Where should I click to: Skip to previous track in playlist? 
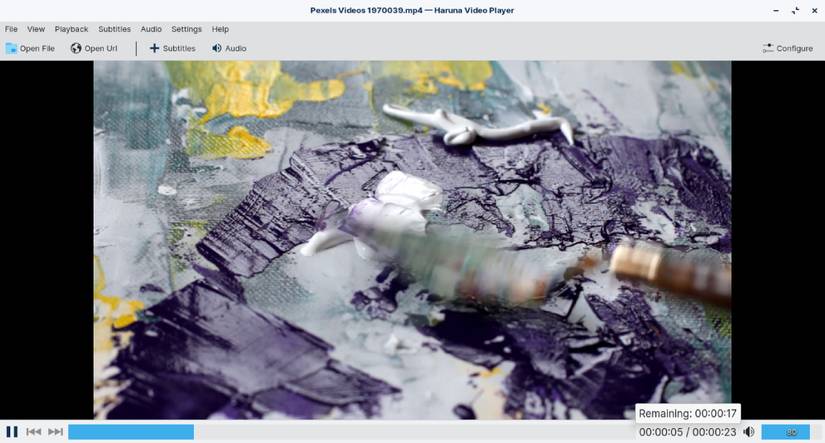34,432
